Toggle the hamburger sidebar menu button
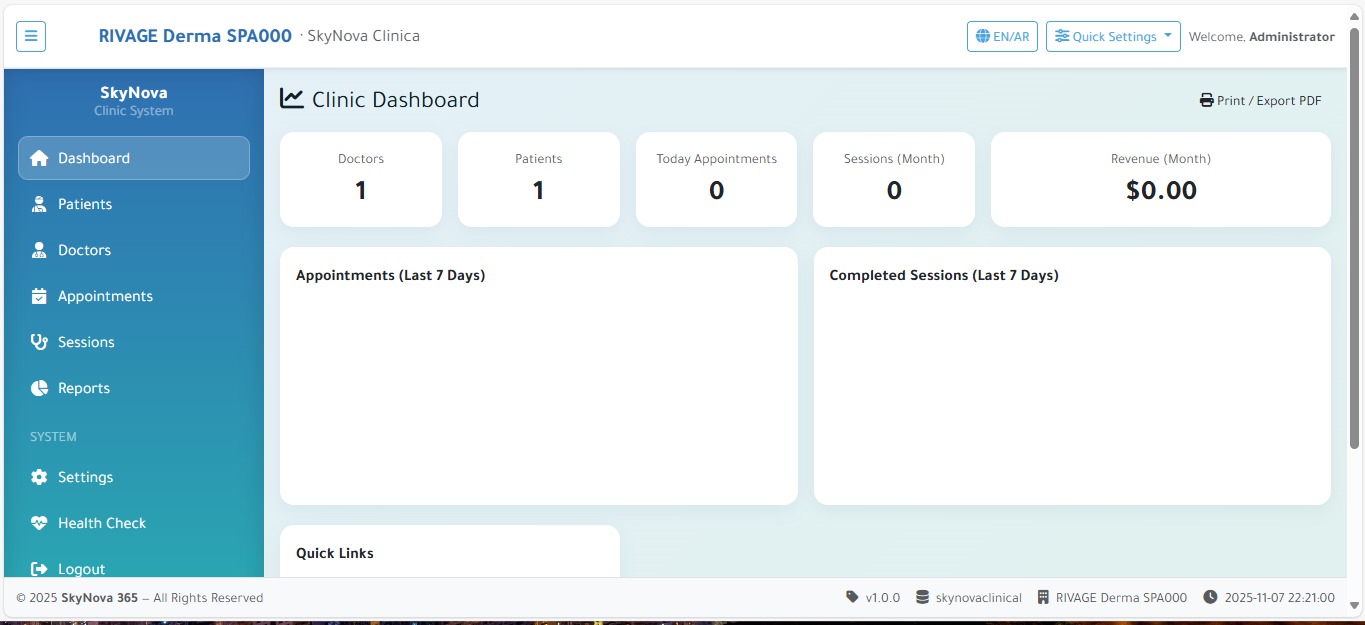Image resolution: width=1365 pixels, height=625 pixels. (x=31, y=37)
